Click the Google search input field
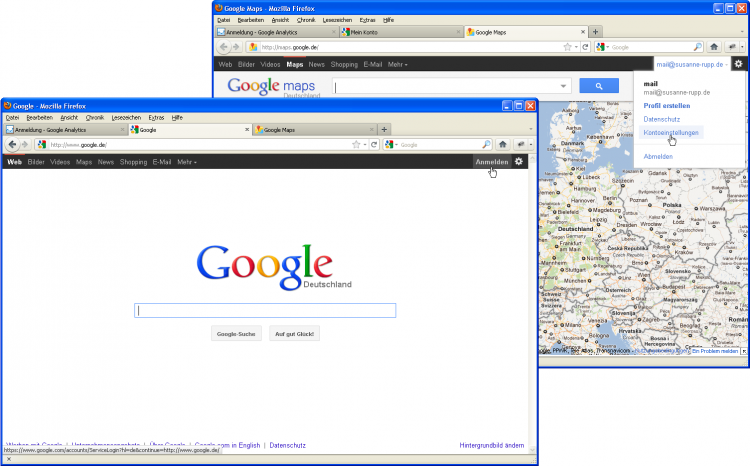The width and height of the screenshot is (750, 466). click(x=265, y=310)
